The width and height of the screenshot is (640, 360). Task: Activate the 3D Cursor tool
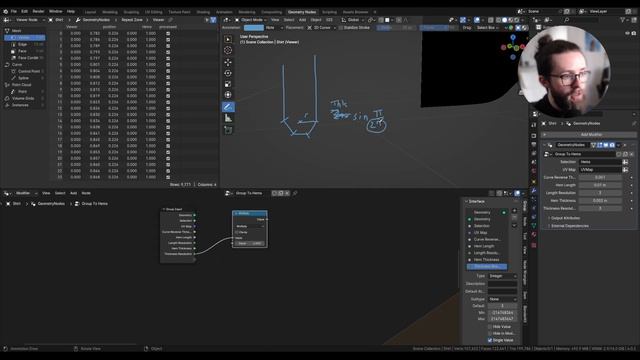(x=228, y=50)
